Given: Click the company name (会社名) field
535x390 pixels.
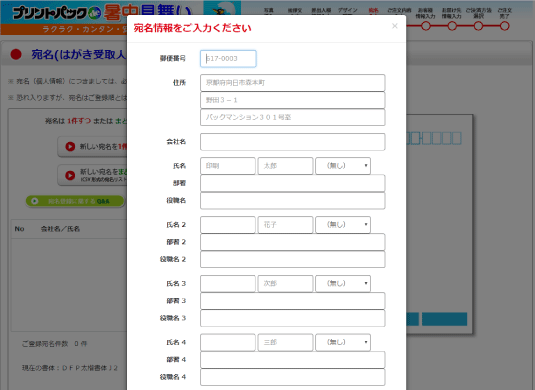Looking at the screenshot, I should [x=293, y=142].
